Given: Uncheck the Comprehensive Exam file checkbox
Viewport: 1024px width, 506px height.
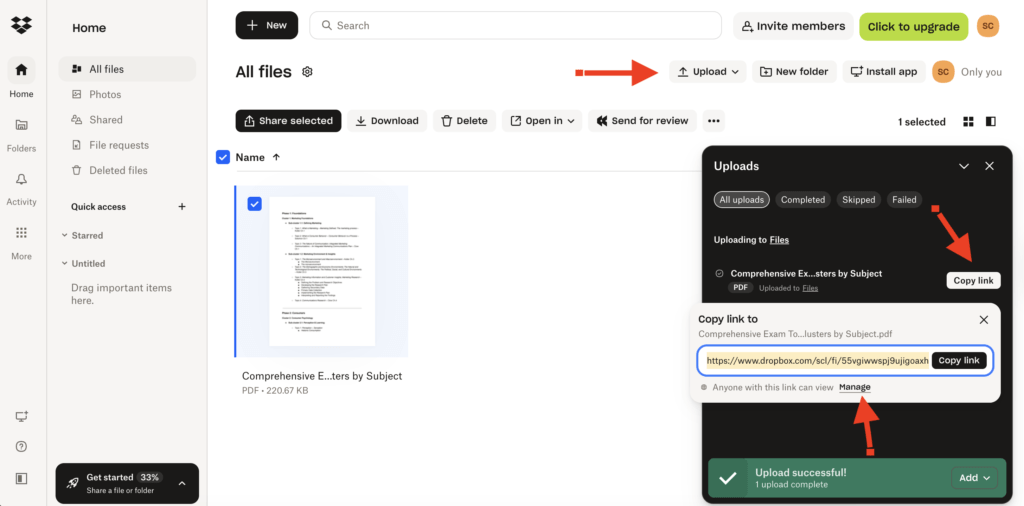Looking at the screenshot, I should coord(255,204).
